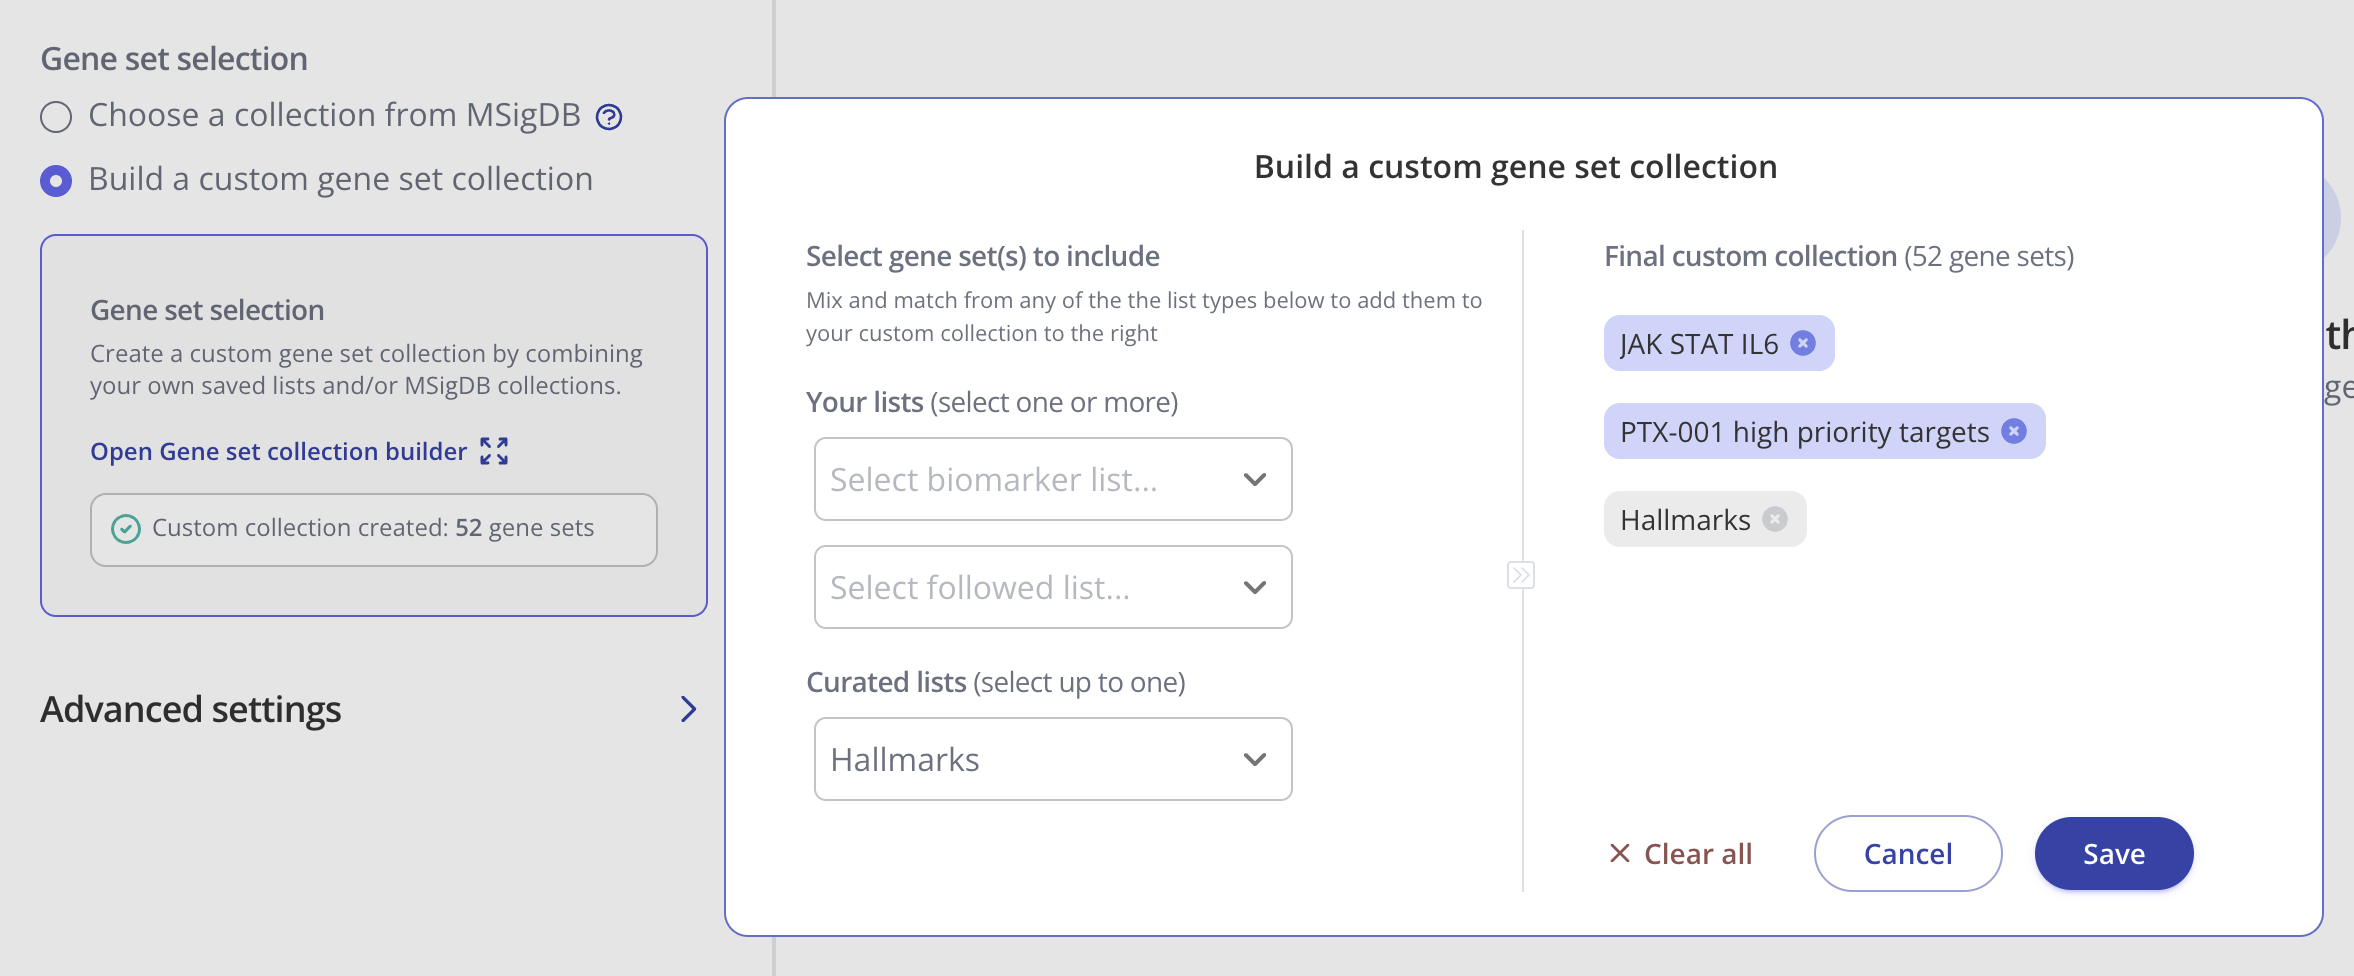This screenshot has width=2354, height=976.
Task: Open the Select followed list dropdown
Action: [x=1053, y=587]
